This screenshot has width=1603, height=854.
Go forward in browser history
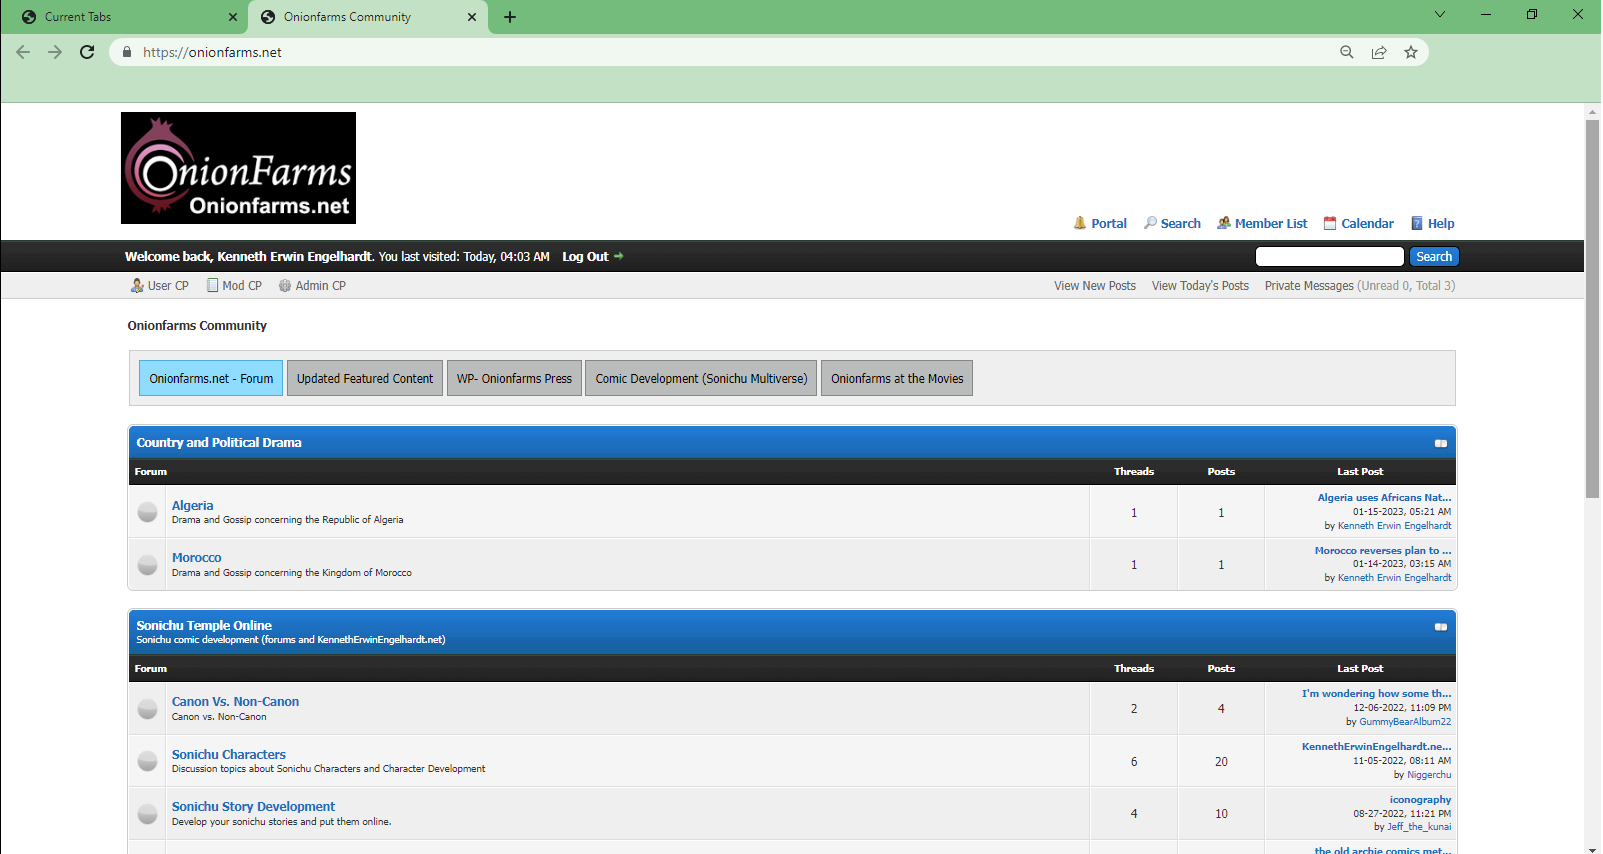pos(55,52)
